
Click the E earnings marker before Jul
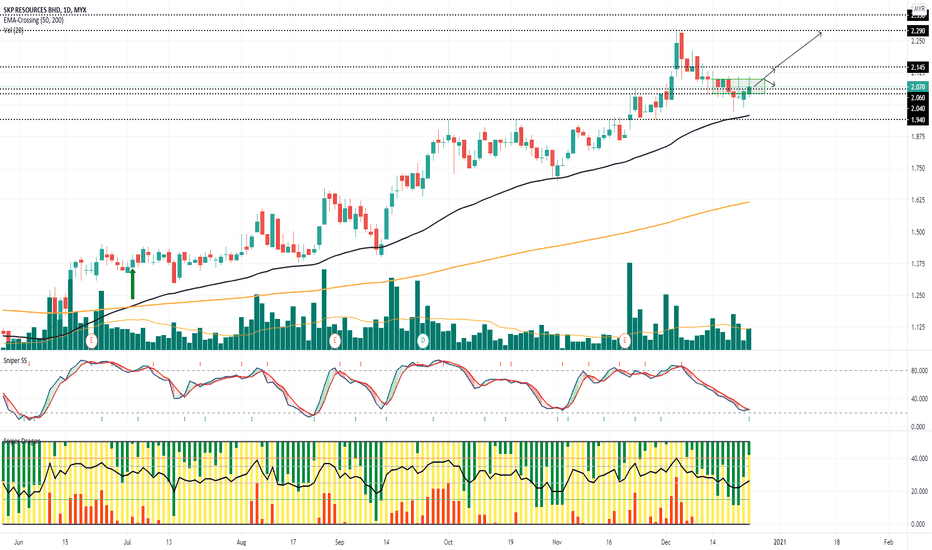92,341
